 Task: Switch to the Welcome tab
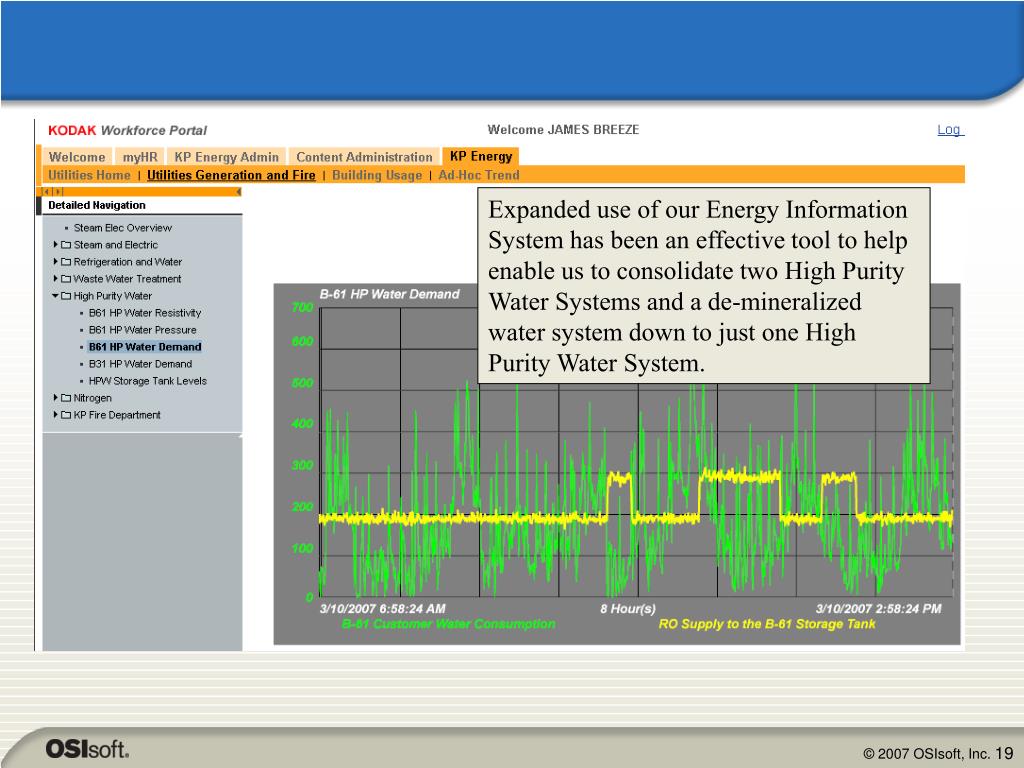point(77,157)
